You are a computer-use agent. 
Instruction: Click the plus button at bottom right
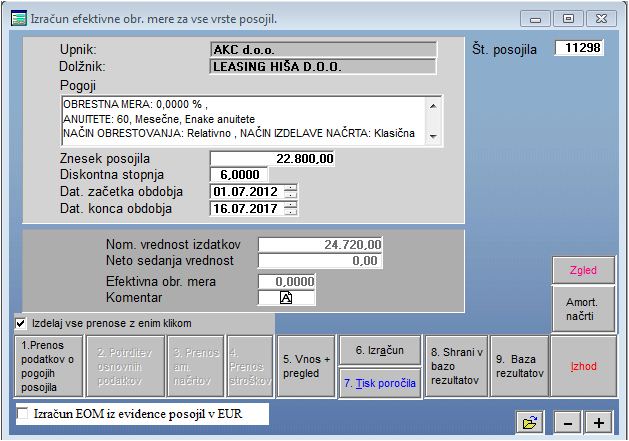(599, 423)
